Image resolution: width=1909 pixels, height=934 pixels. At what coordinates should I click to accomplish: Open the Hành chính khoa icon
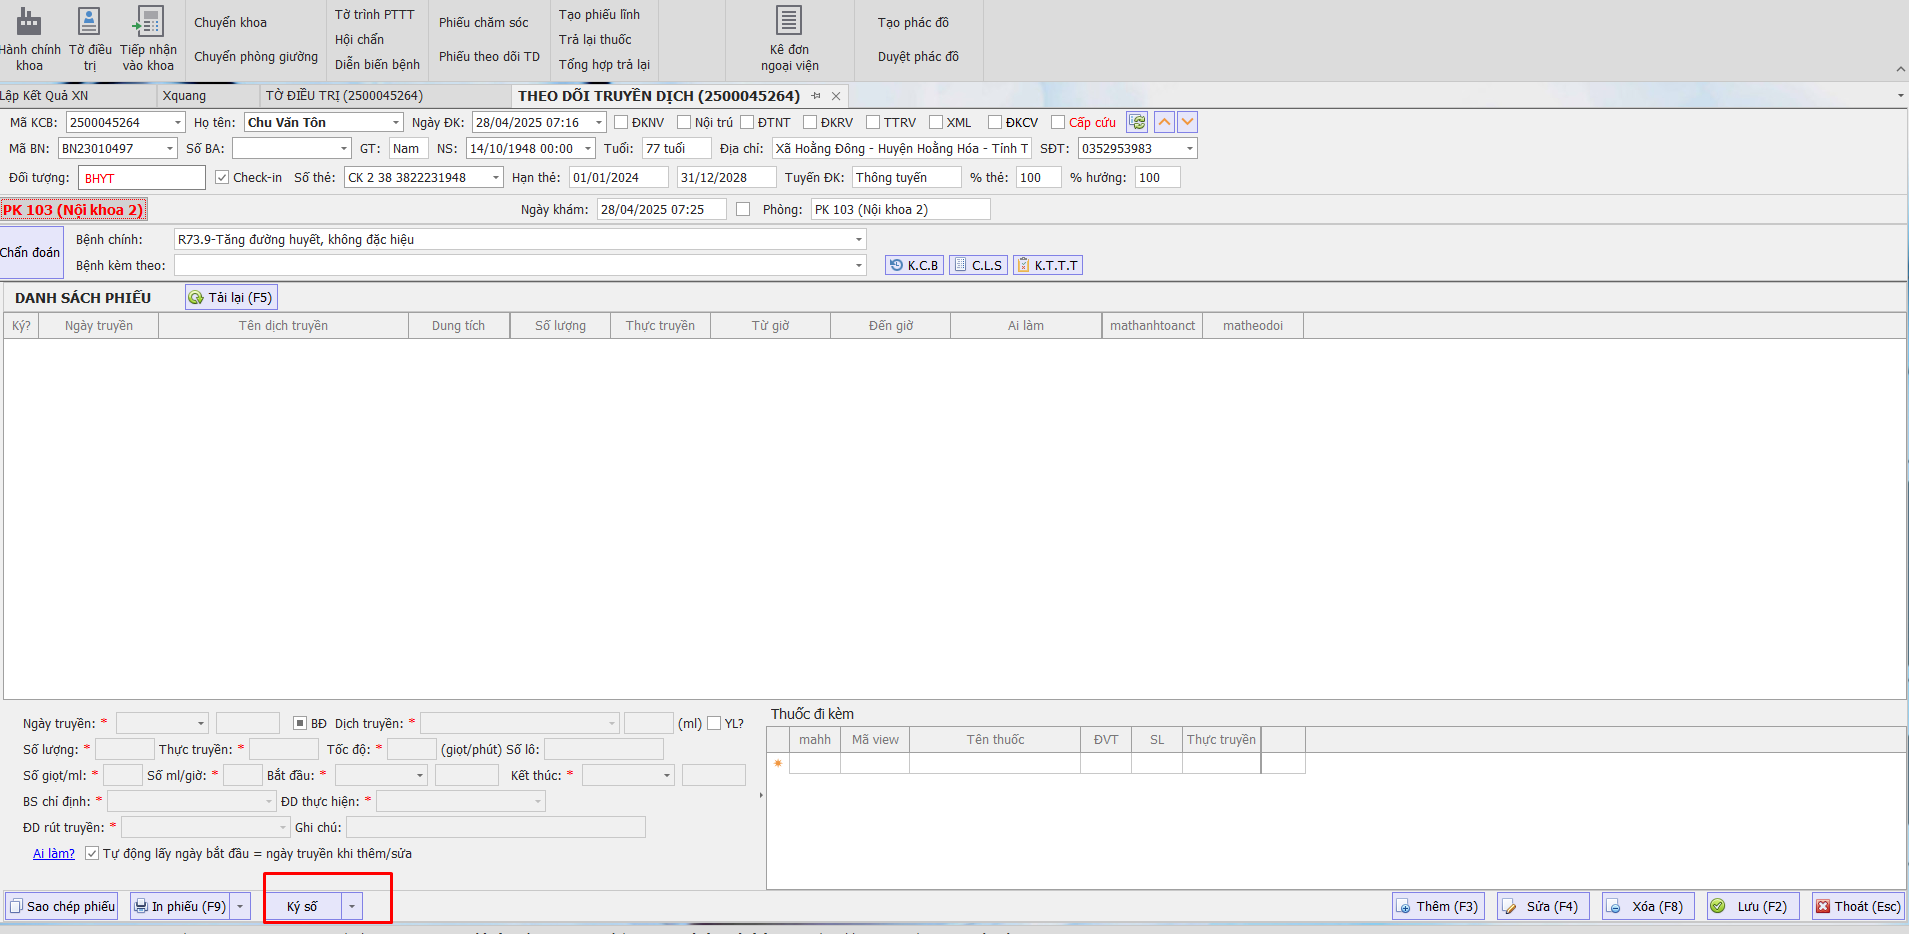coord(29,39)
